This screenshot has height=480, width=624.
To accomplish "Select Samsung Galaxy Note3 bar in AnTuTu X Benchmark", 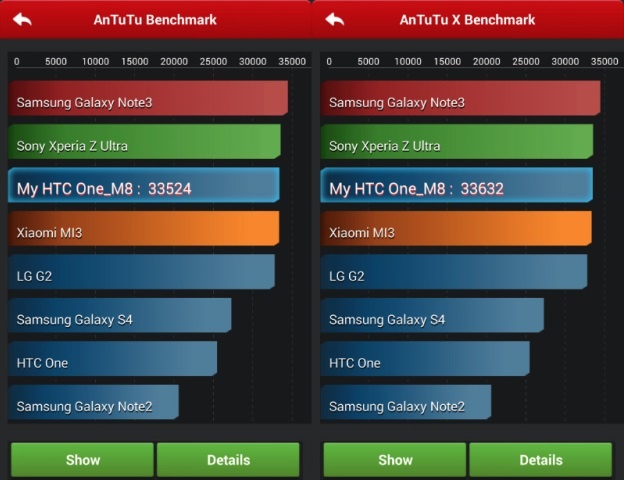I will point(460,98).
